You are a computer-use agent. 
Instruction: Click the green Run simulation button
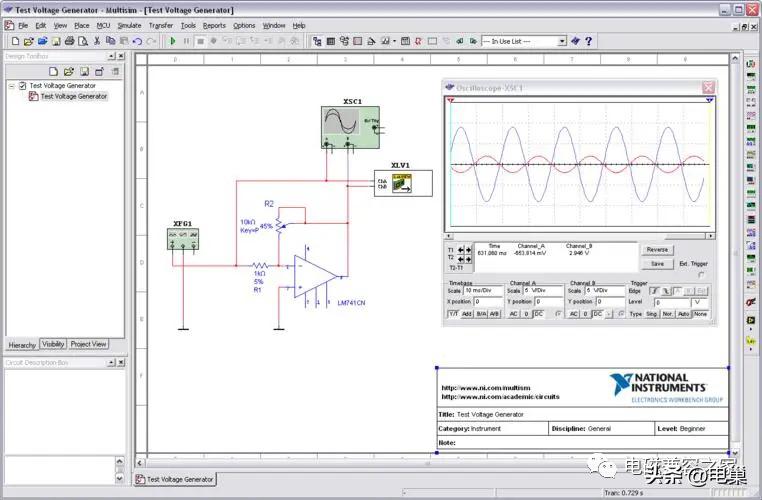tap(173, 41)
